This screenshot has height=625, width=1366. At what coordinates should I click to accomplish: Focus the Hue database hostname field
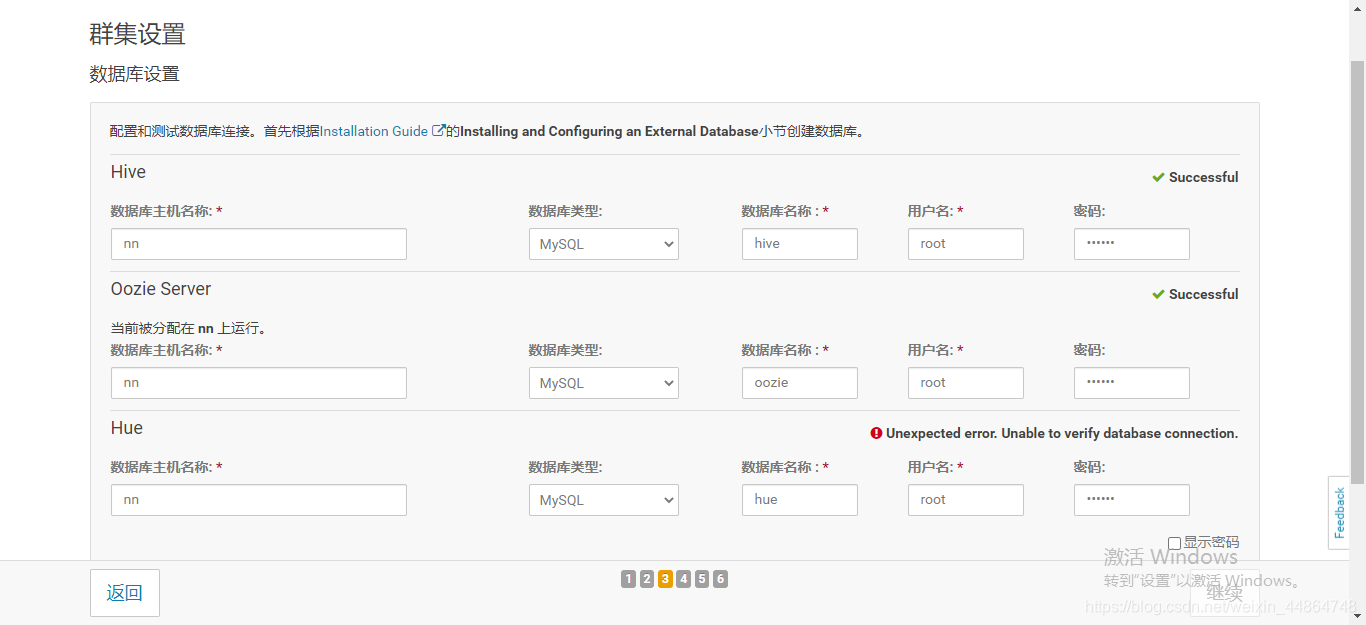pos(259,500)
